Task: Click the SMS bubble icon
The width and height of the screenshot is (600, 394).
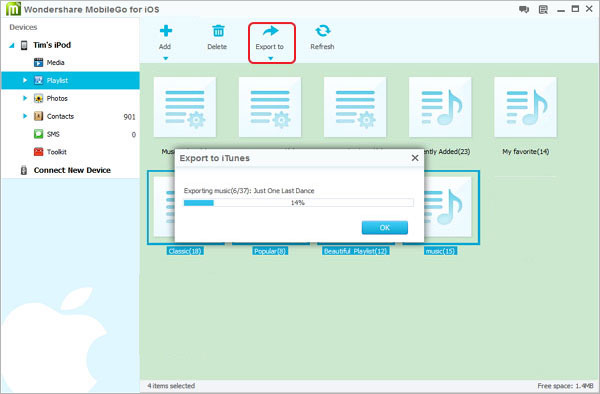Action: [x=38, y=134]
